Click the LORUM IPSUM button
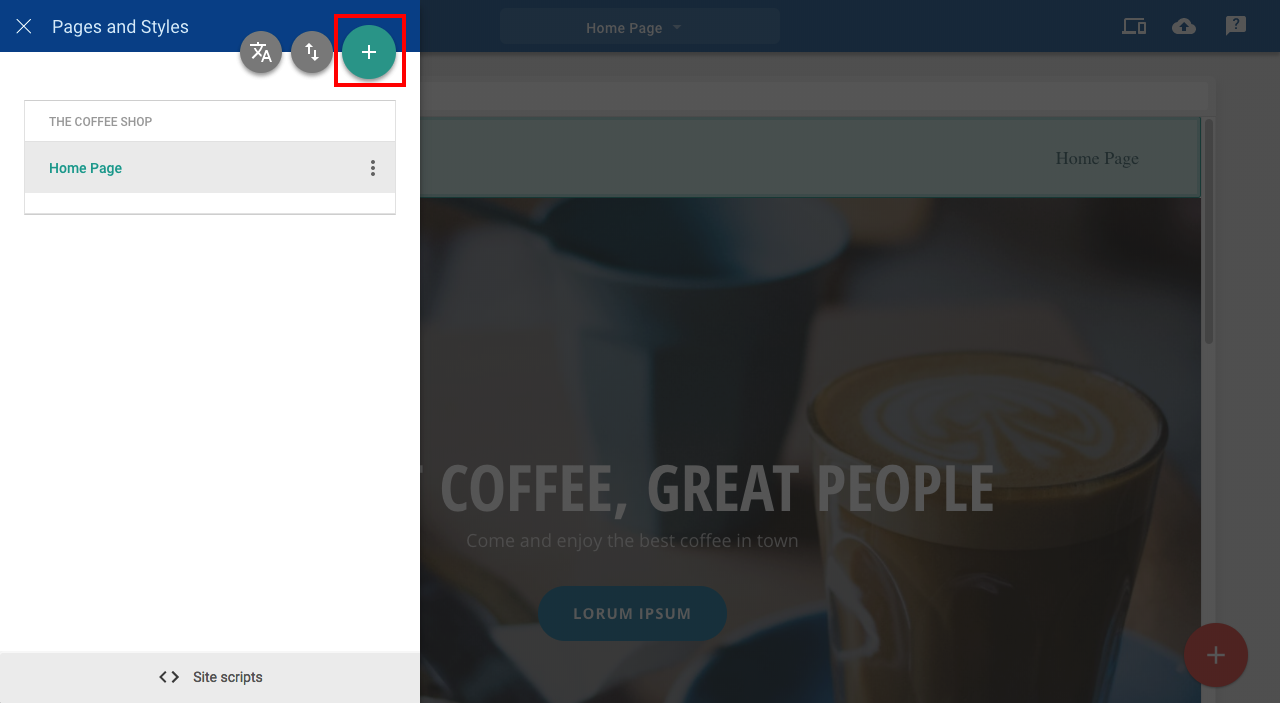Screen dimensions: 1280x703 coord(632,613)
